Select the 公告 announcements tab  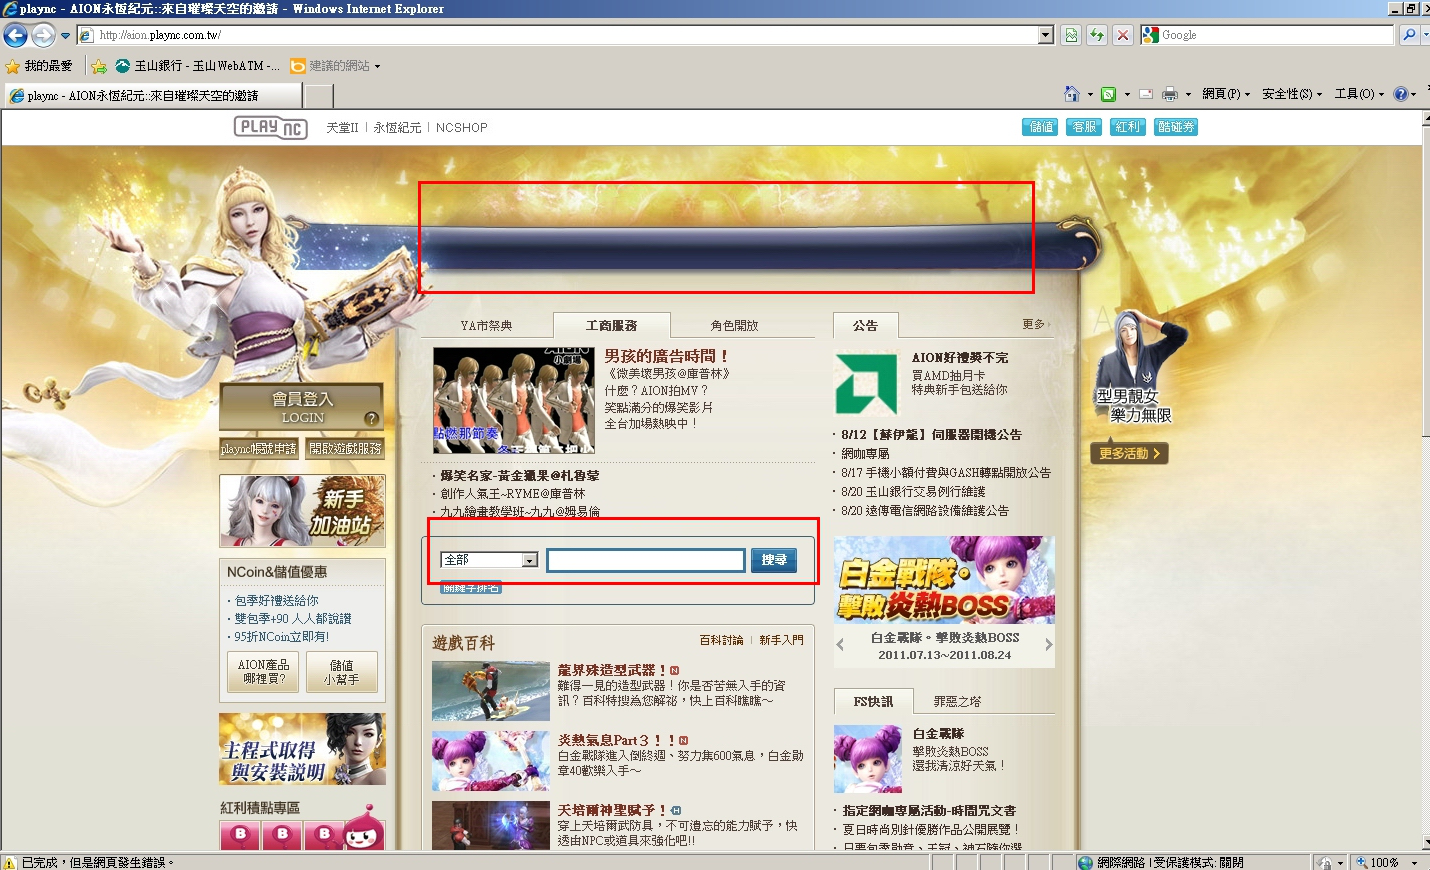point(865,326)
